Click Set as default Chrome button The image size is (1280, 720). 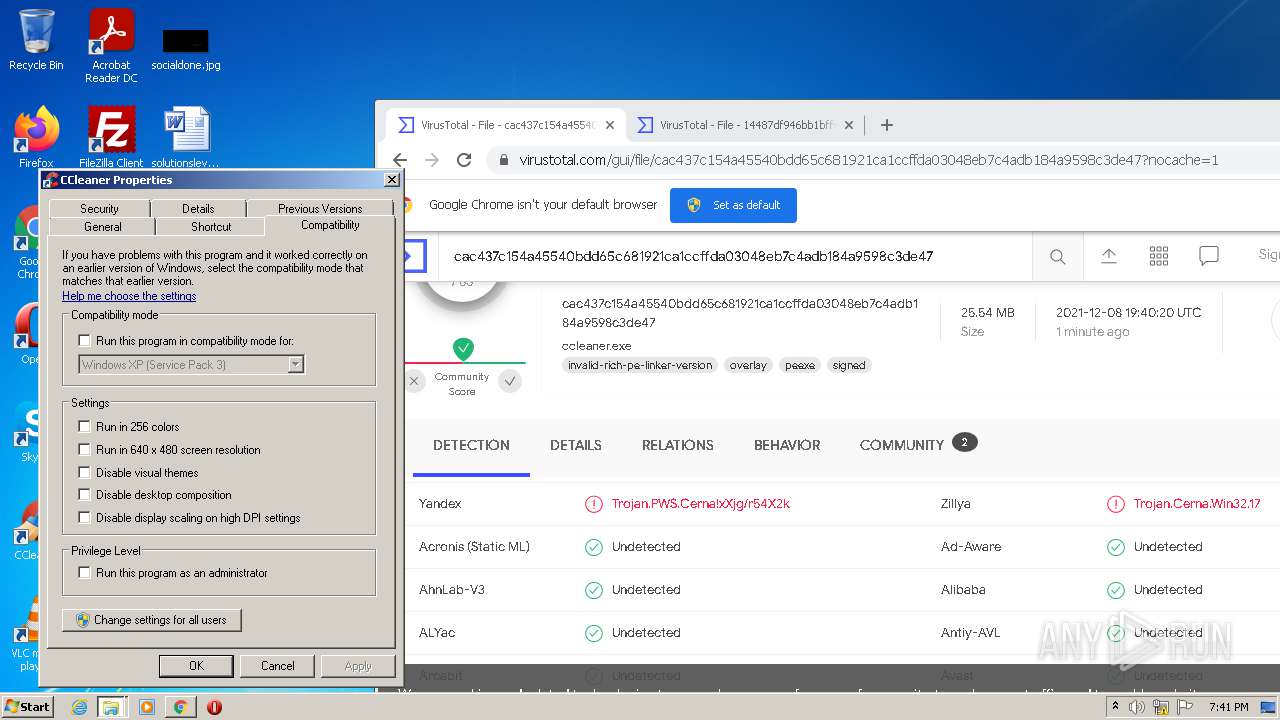click(x=733, y=205)
